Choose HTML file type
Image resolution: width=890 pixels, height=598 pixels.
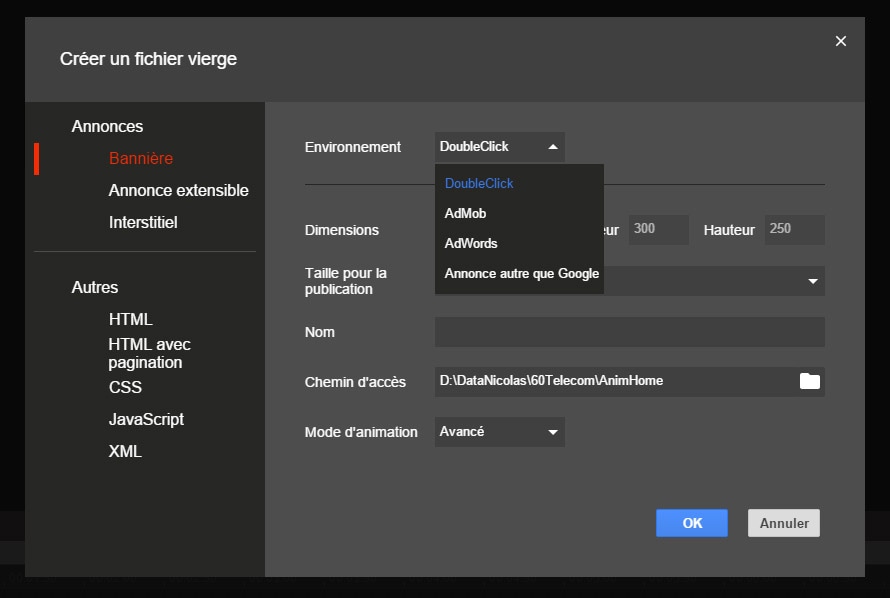(x=131, y=319)
